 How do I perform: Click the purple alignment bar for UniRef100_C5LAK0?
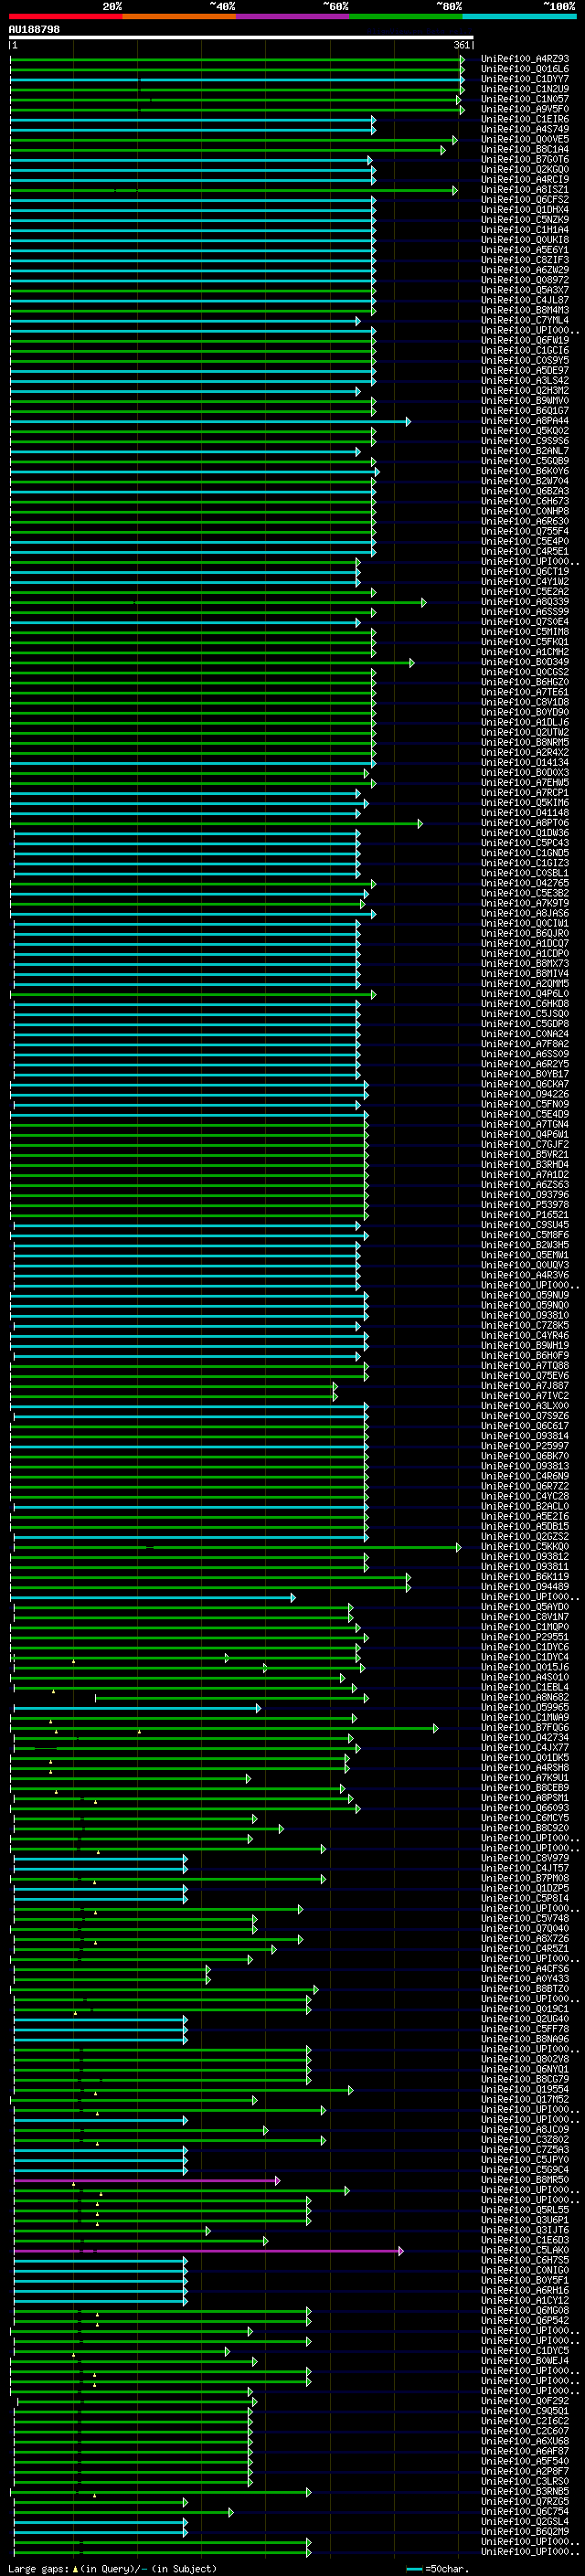click(x=208, y=2251)
